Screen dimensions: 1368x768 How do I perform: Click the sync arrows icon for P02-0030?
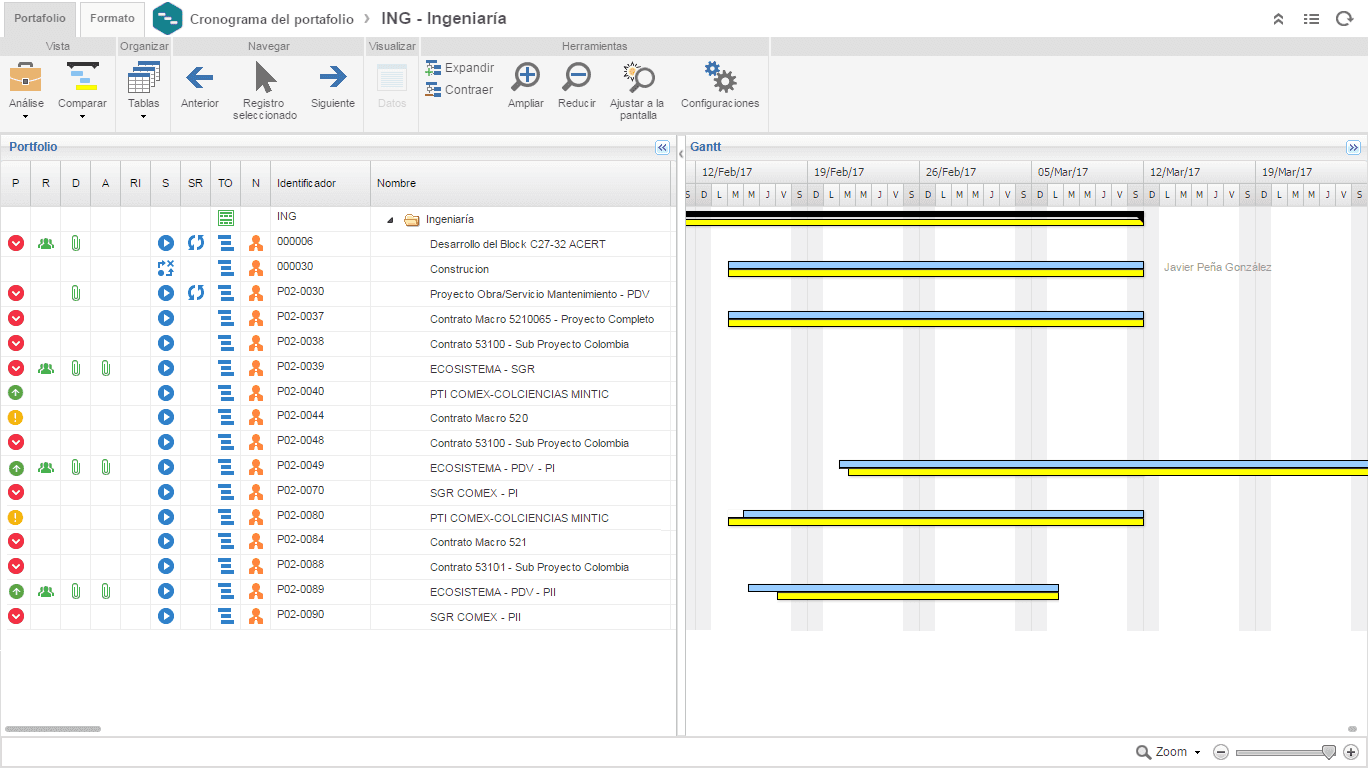195,293
